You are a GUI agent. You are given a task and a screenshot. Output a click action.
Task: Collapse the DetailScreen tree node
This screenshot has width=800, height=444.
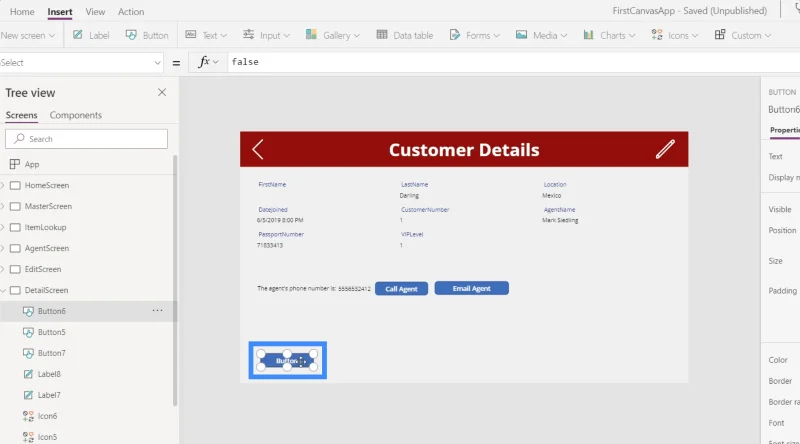pos(3,290)
